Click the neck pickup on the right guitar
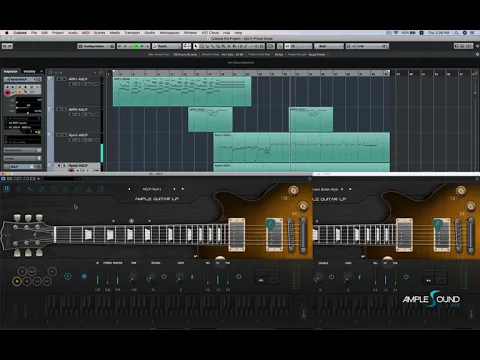This screenshot has width=480, height=360. point(404,235)
